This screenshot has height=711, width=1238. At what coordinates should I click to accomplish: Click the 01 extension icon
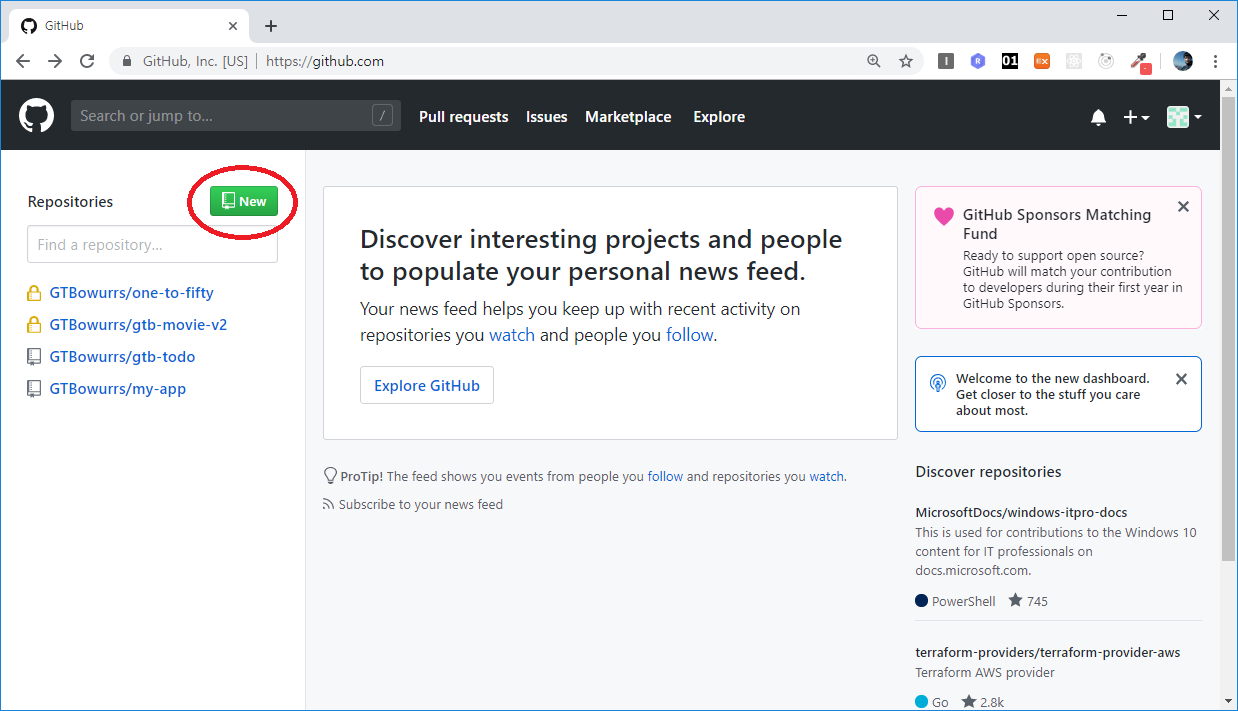[x=1010, y=61]
